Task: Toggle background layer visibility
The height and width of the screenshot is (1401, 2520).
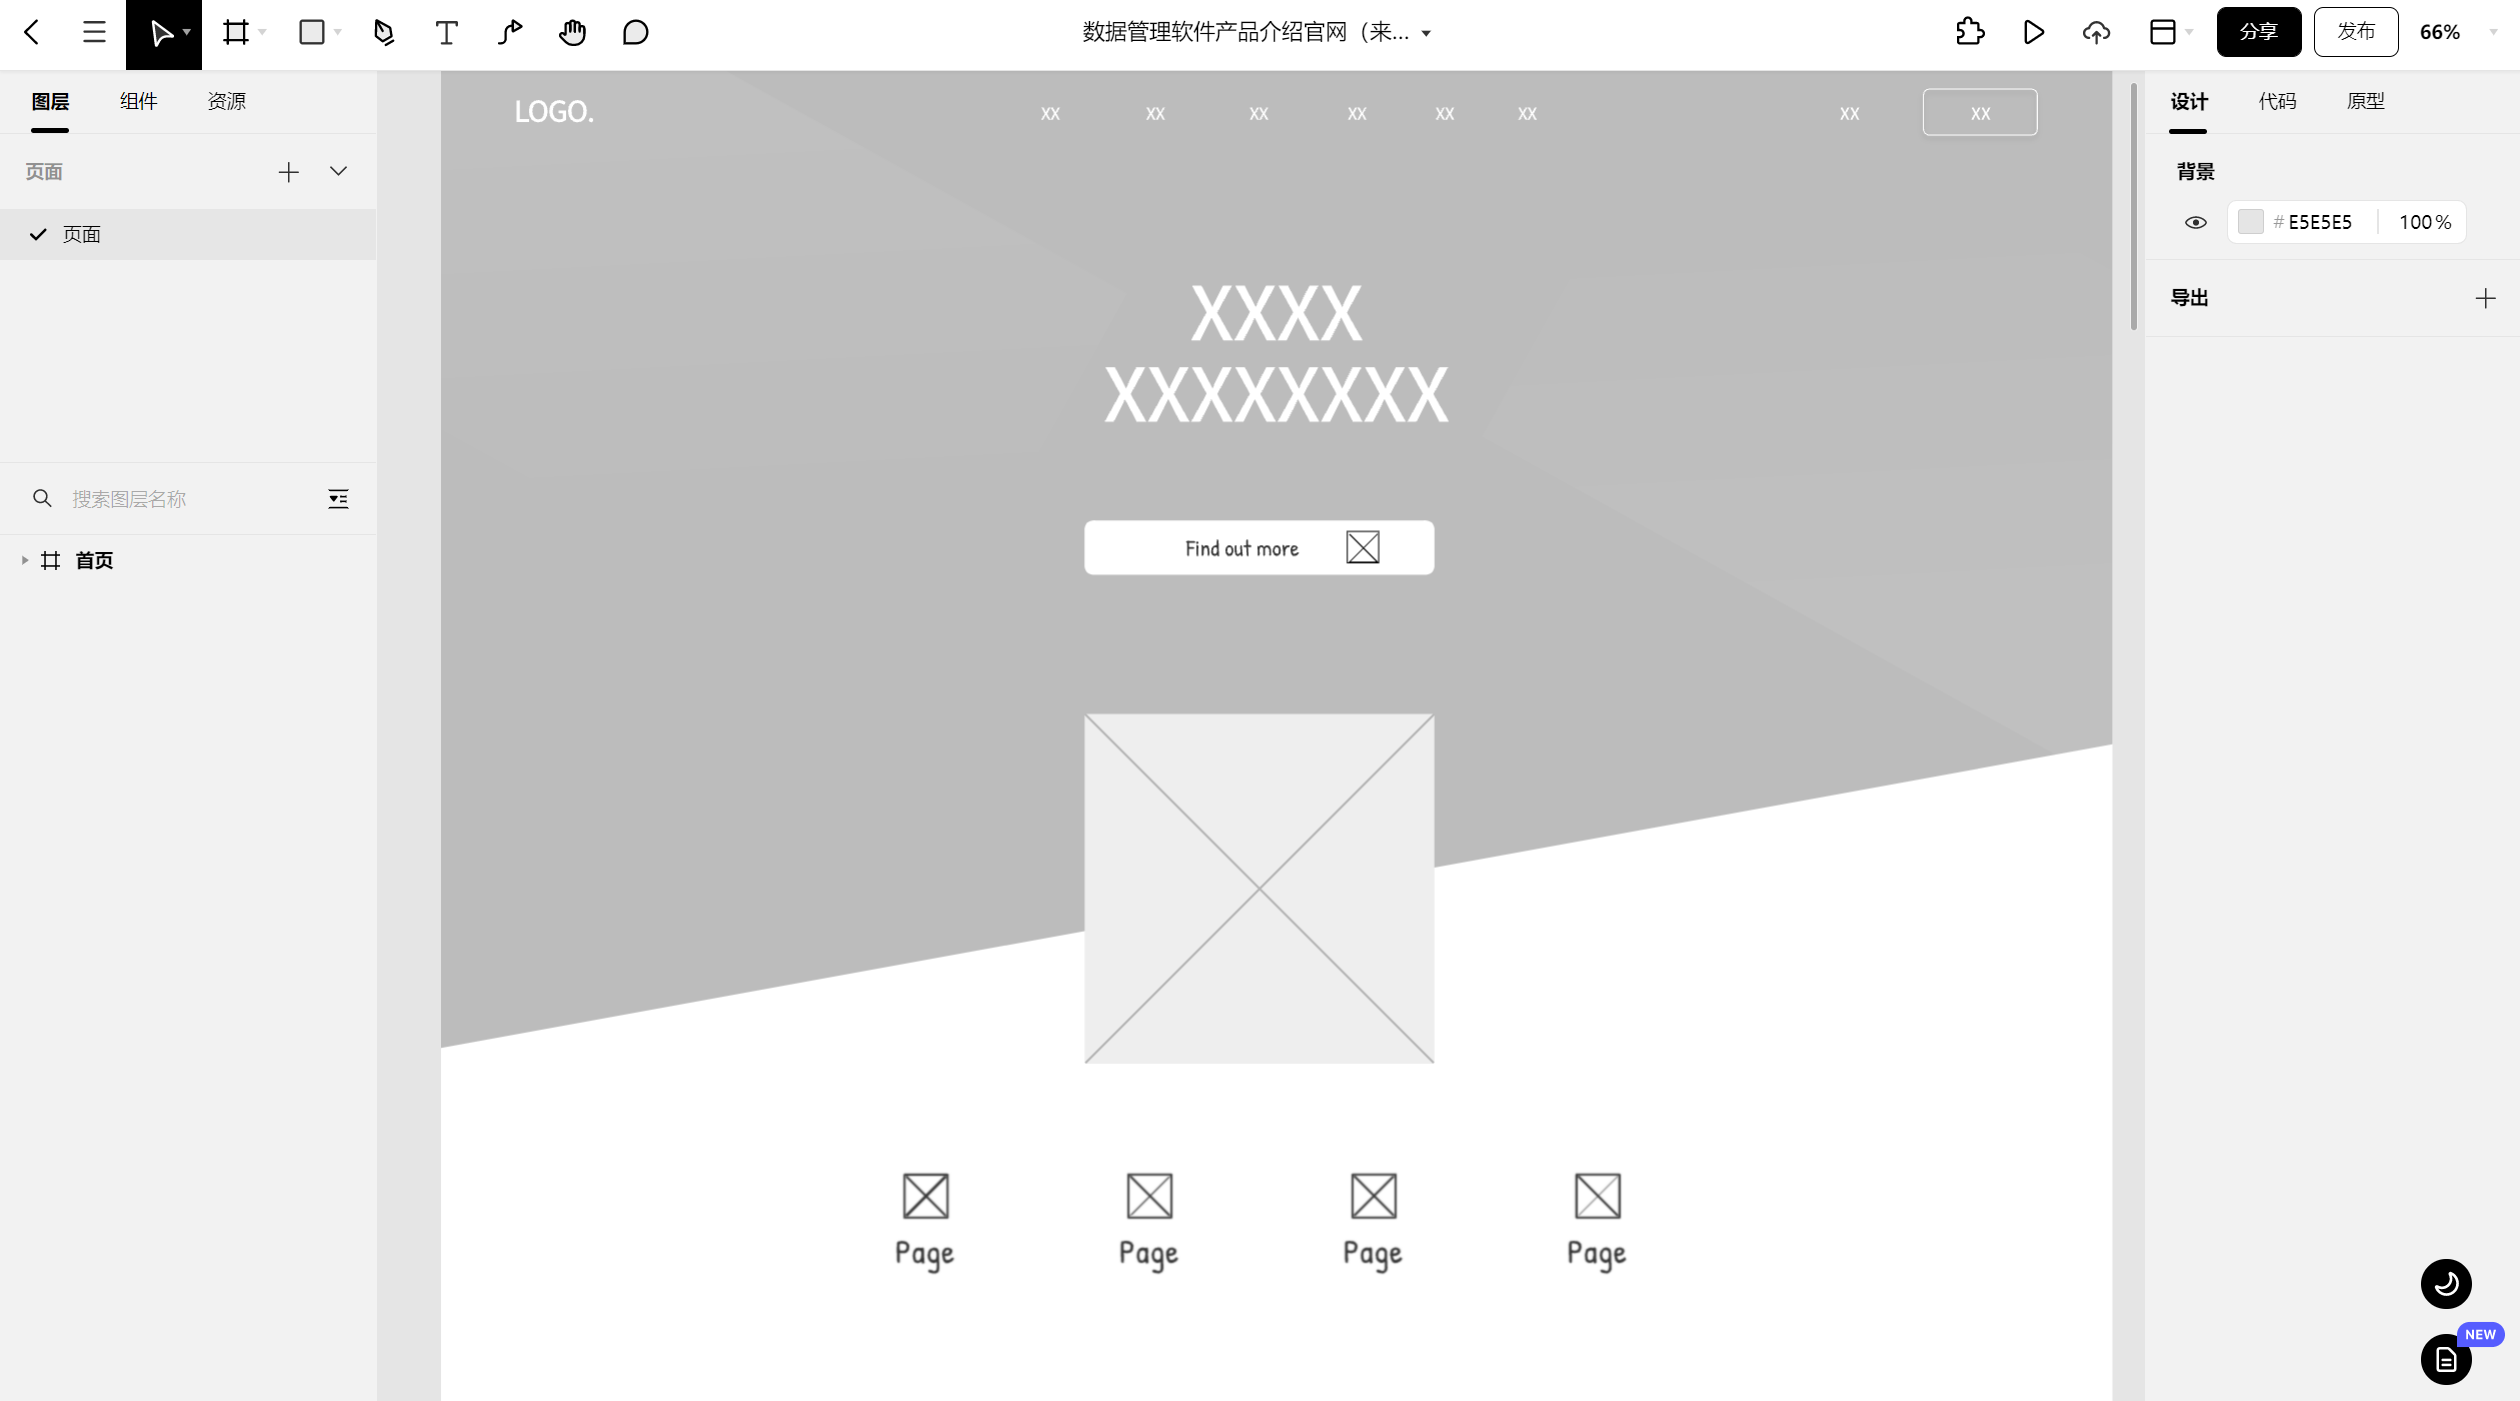Action: tap(2194, 221)
